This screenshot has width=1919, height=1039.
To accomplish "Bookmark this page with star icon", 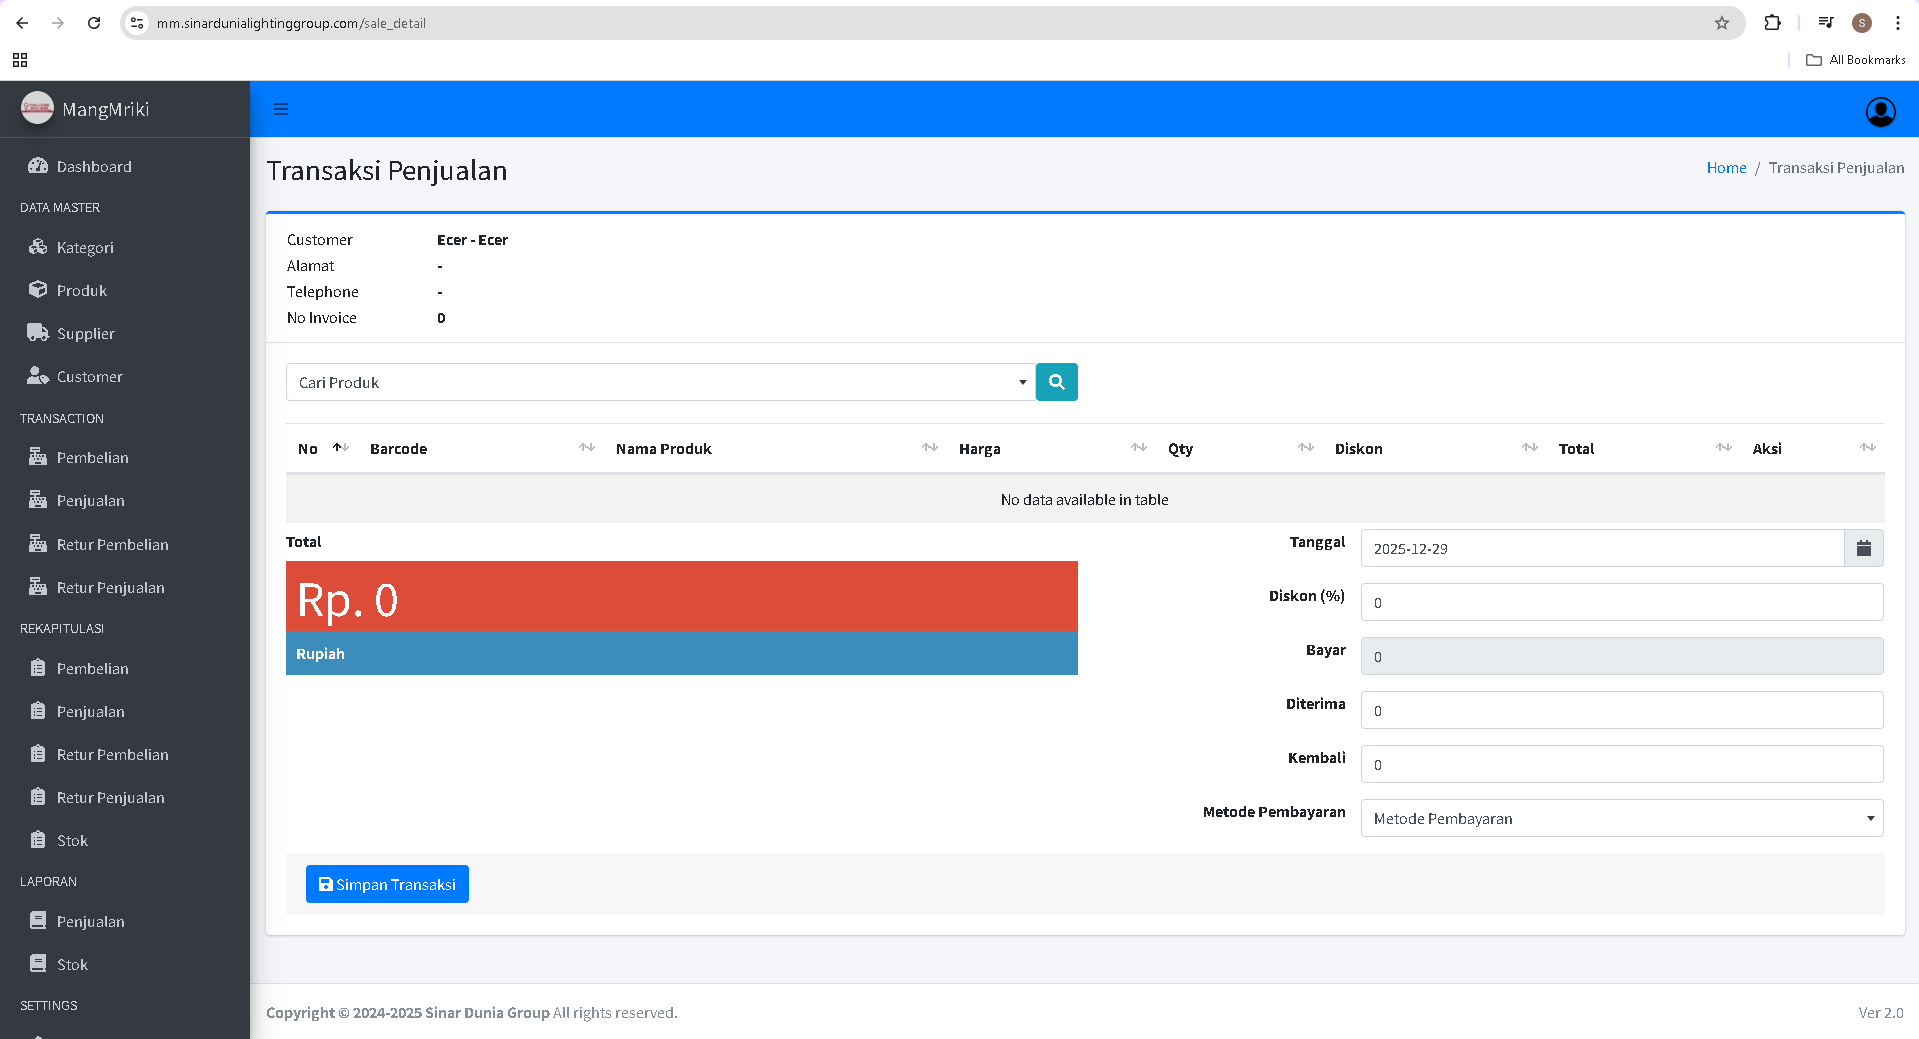I will pyautogui.click(x=1721, y=23).
